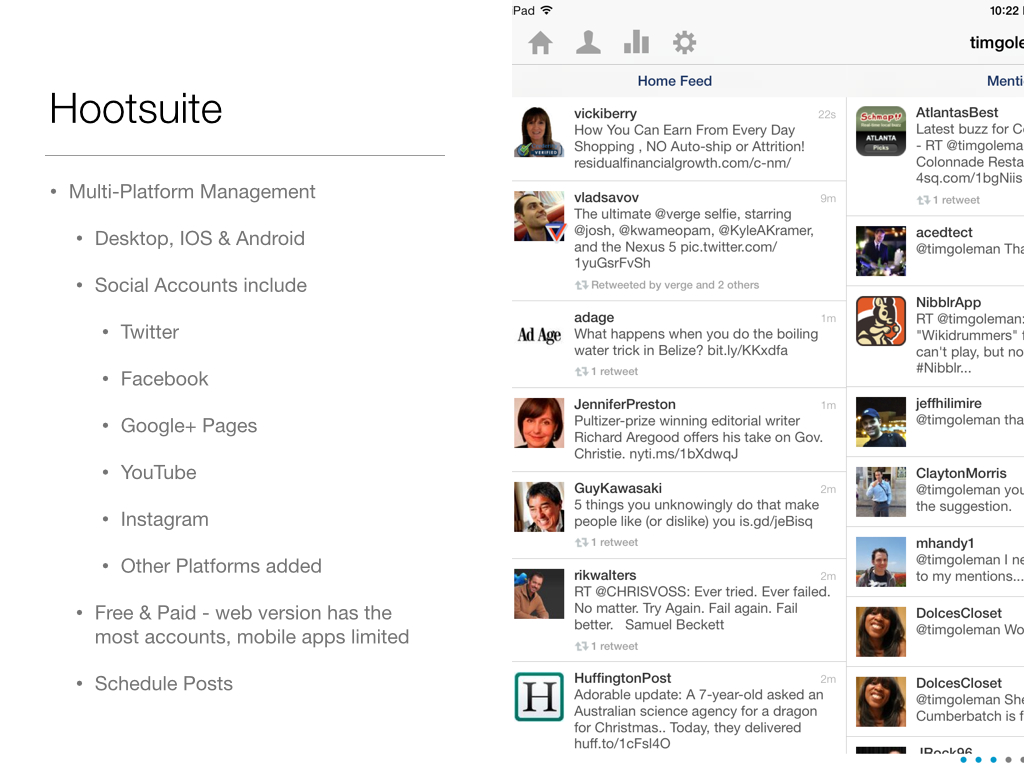Click the Ad Age logo avatar
Image resolution: width=1024 pixels, height=768 pixels.
point(539,335)
